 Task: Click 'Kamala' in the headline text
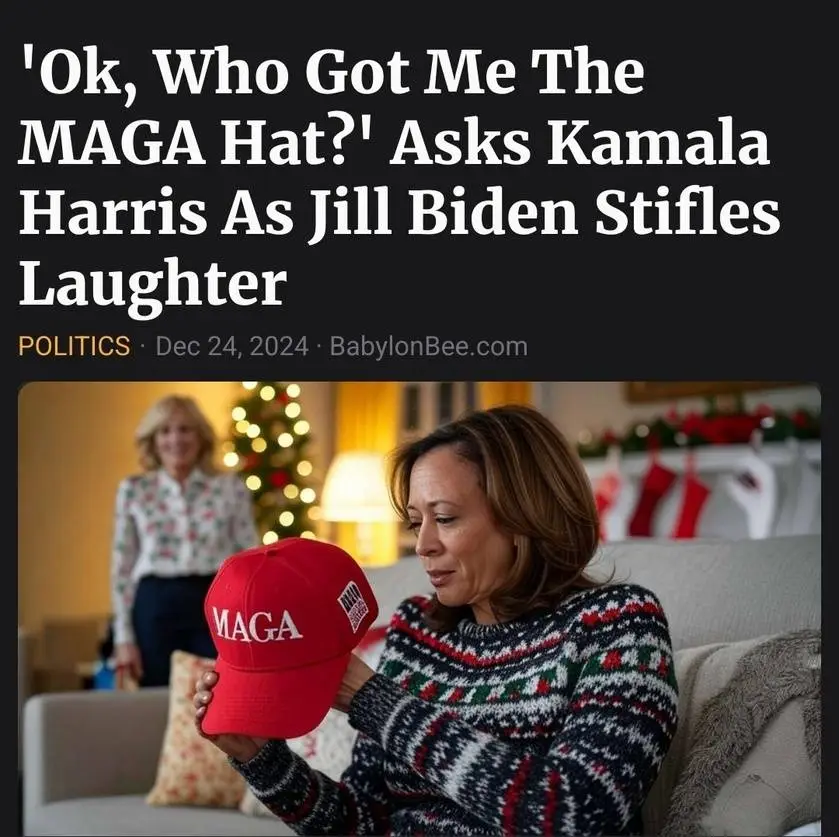[x=658, y=143]
